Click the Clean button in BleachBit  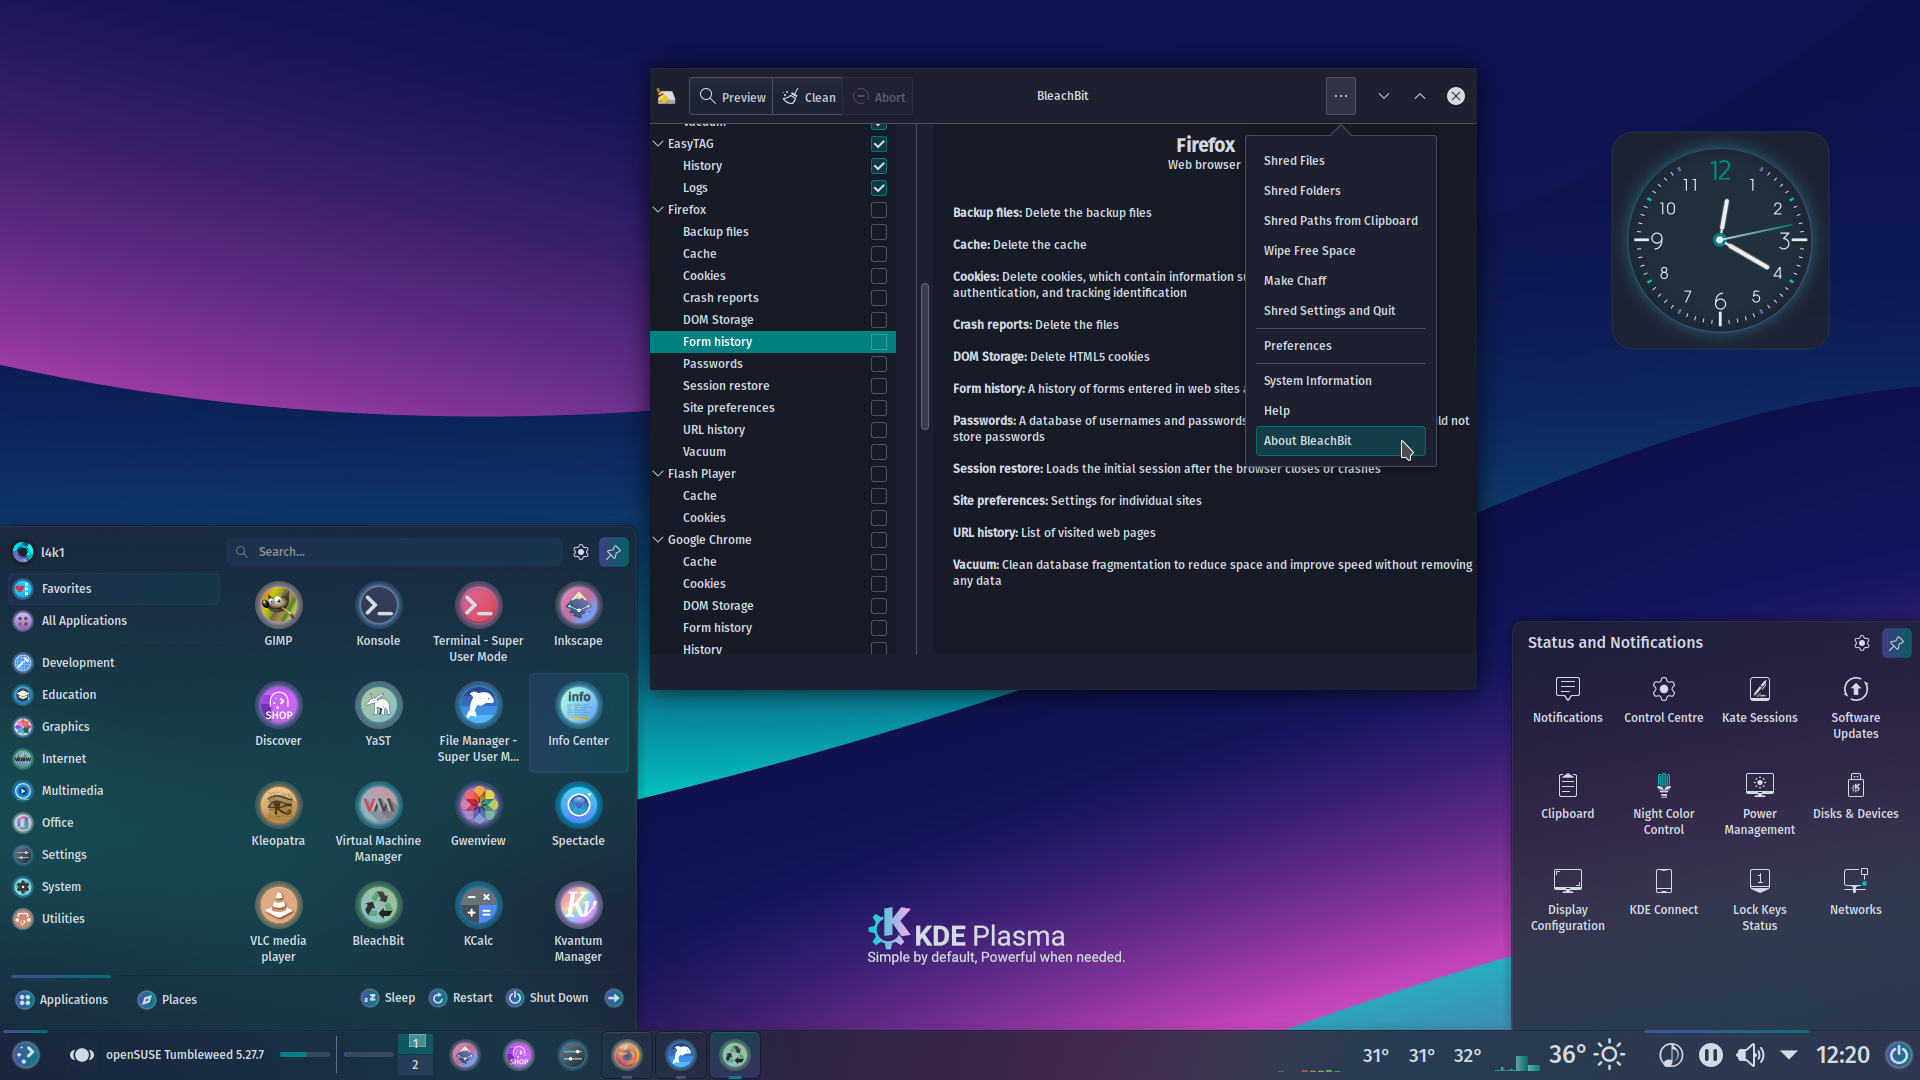coord(808,97)
